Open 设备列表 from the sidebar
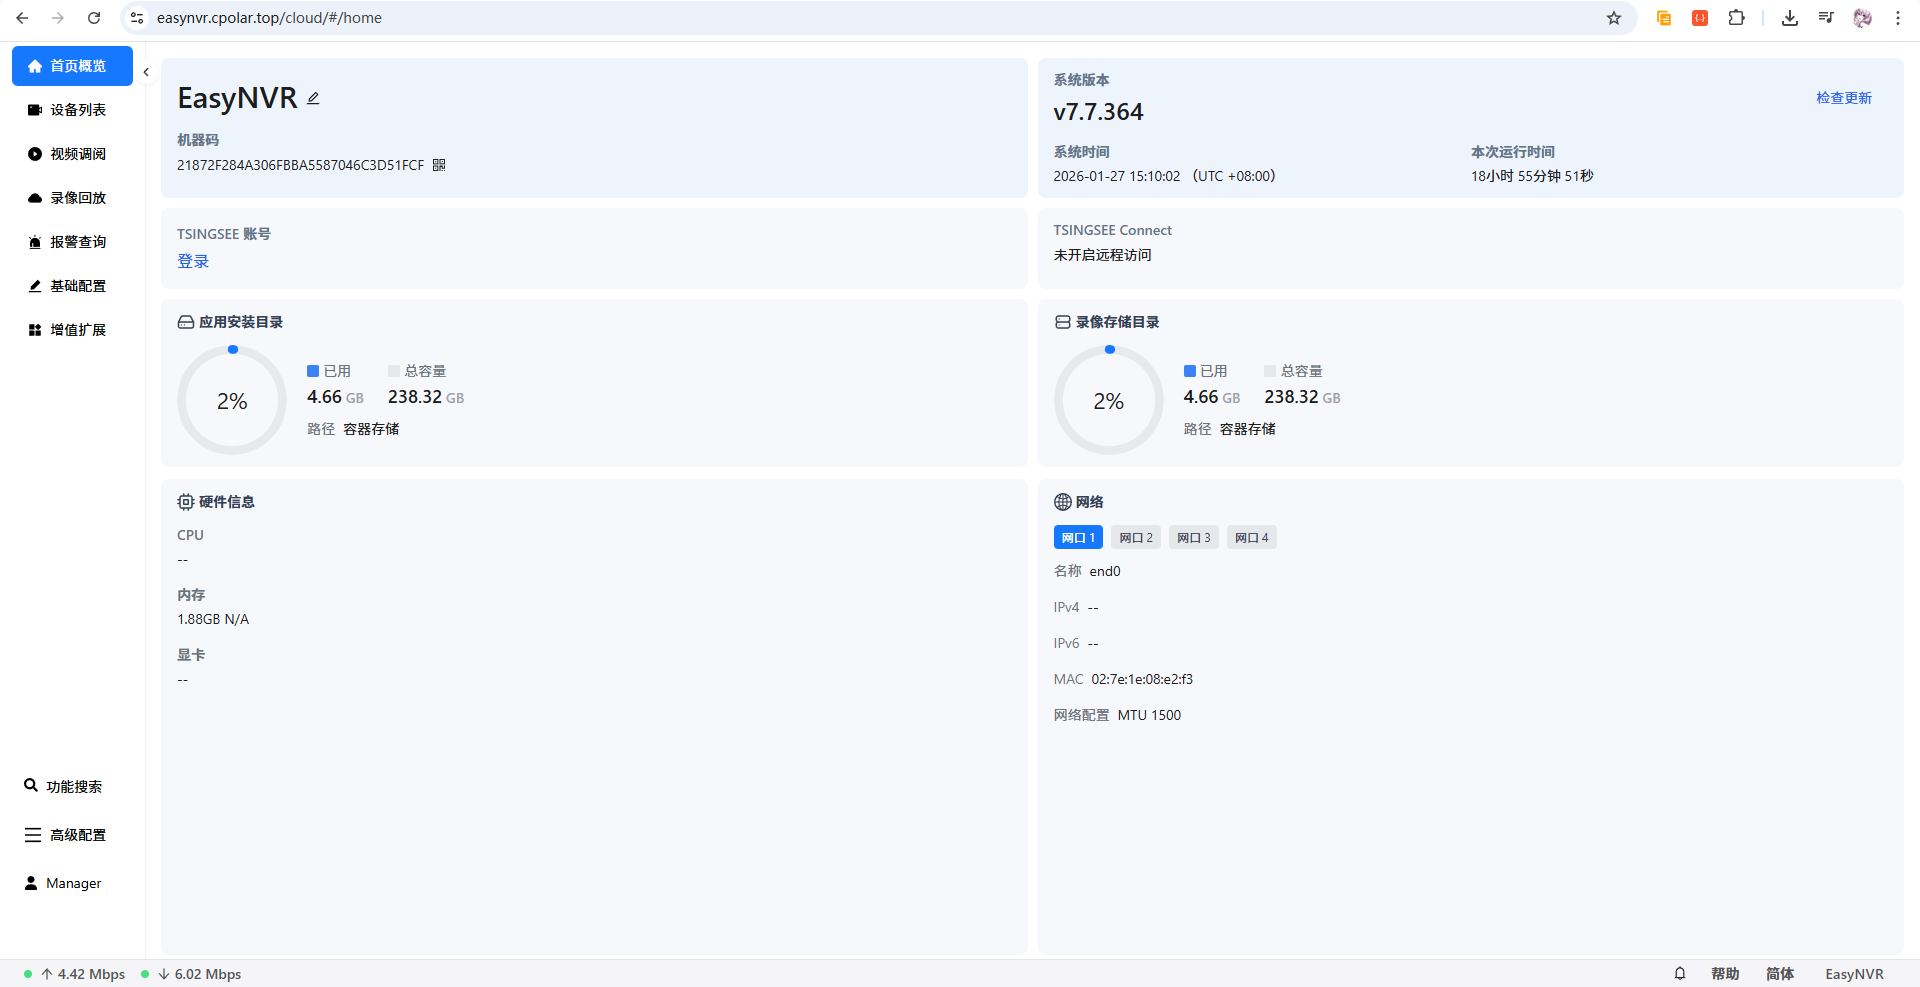Image resolution: width=1920 pixels, height=987 pixels. (x=72, y=110)
